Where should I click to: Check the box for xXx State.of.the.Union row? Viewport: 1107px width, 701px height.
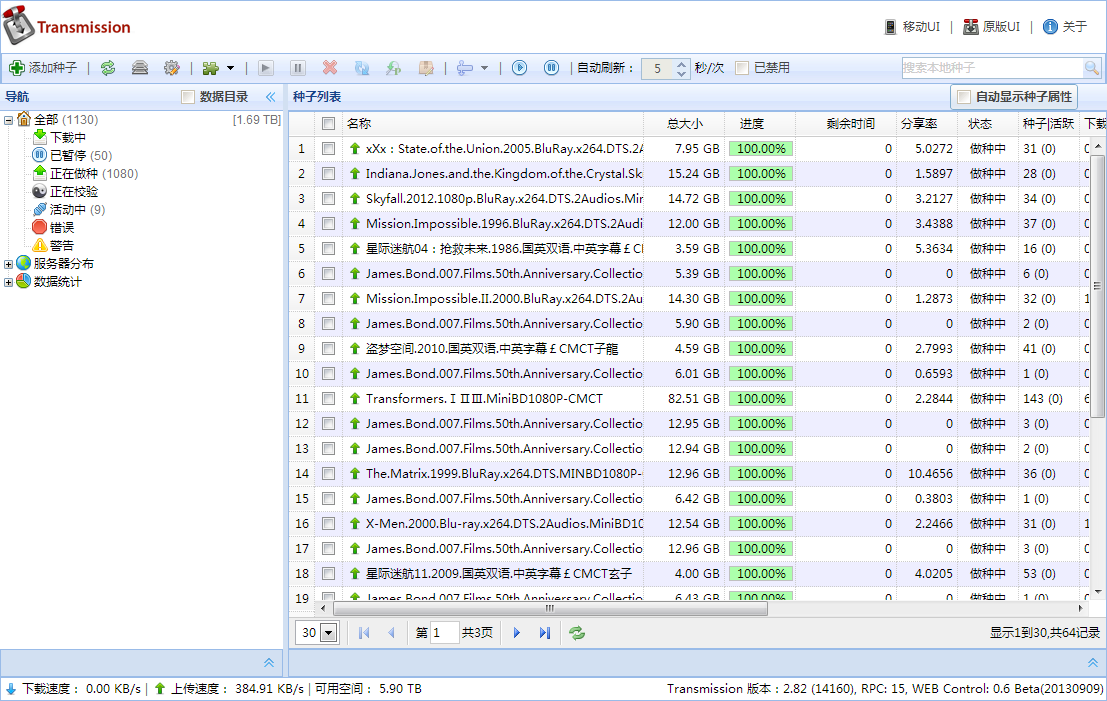[x=328, y=149]
